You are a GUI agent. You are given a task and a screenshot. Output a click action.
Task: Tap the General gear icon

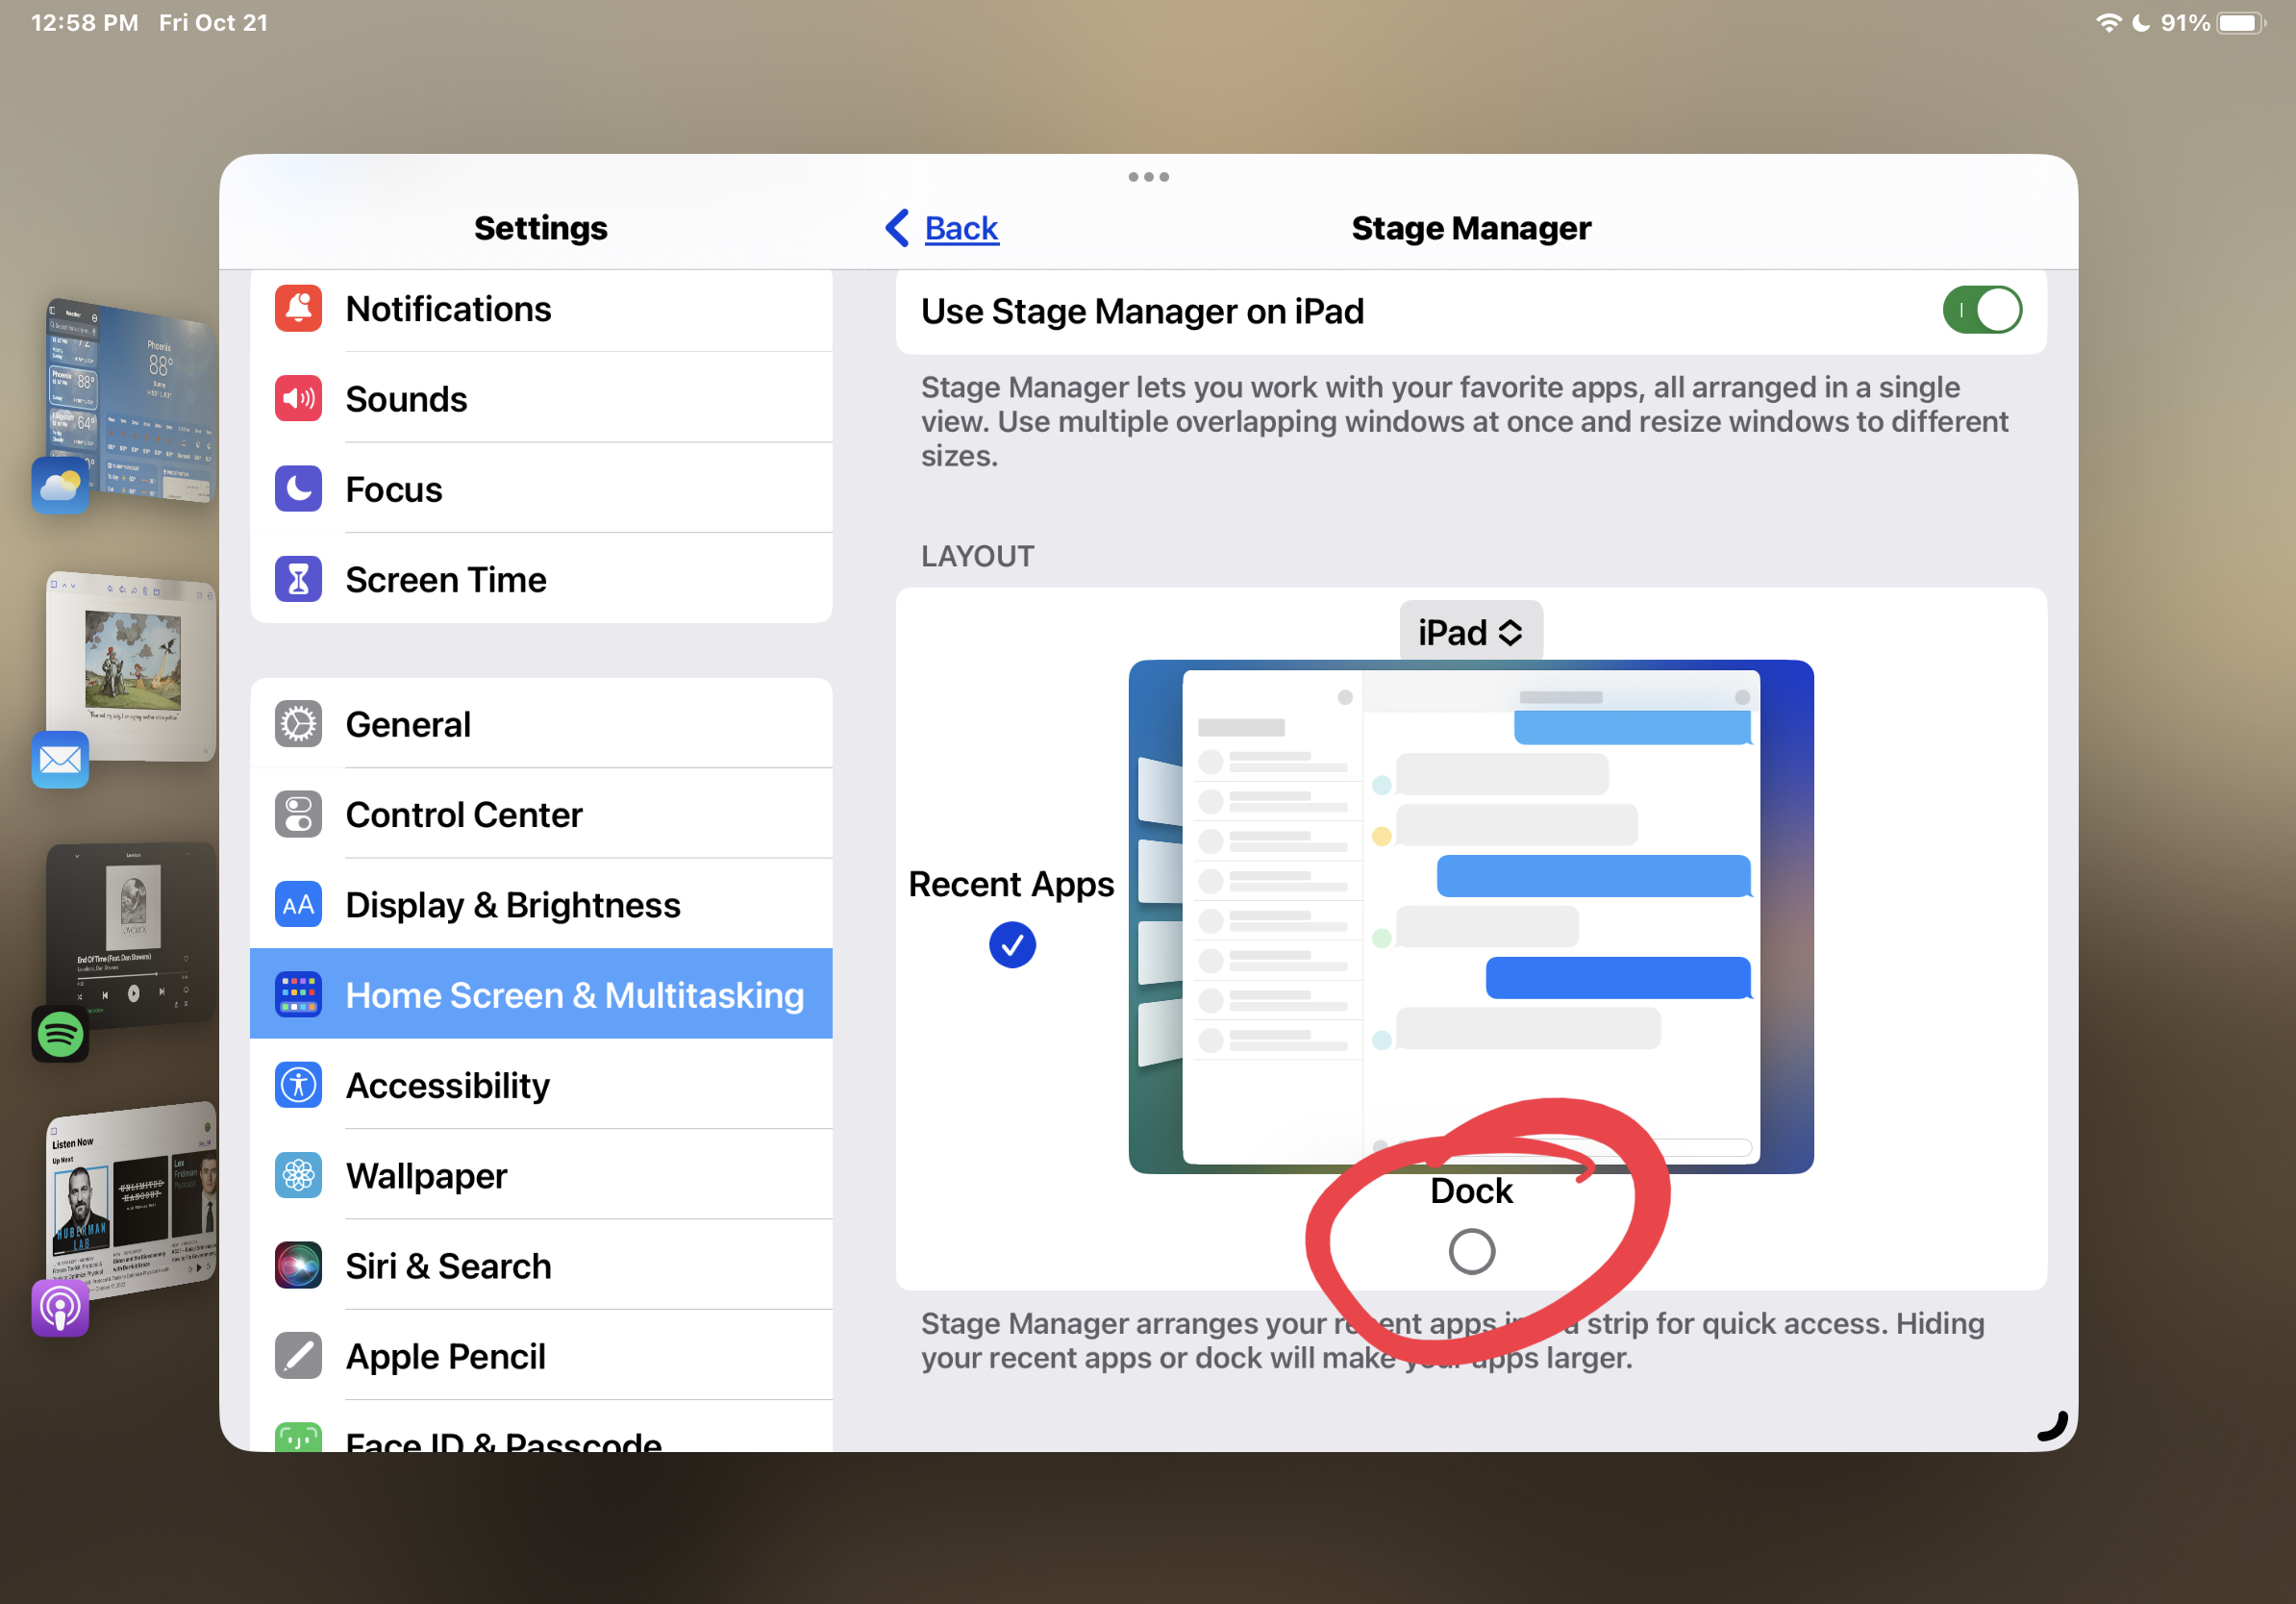[x=298, y=723]
